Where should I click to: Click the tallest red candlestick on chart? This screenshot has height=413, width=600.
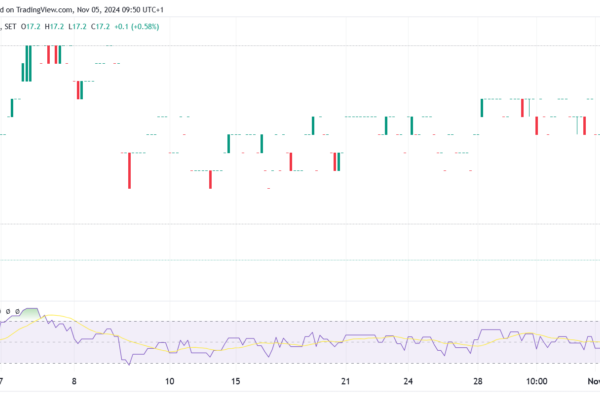(x=129, y=170)
